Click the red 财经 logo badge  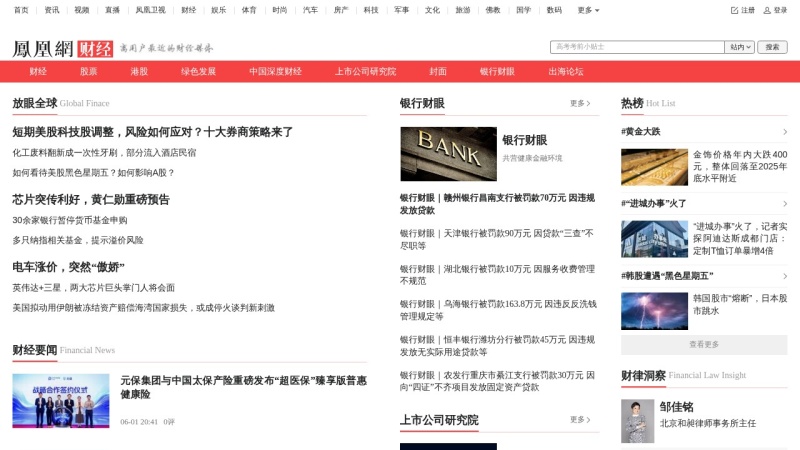click(95, 49)
